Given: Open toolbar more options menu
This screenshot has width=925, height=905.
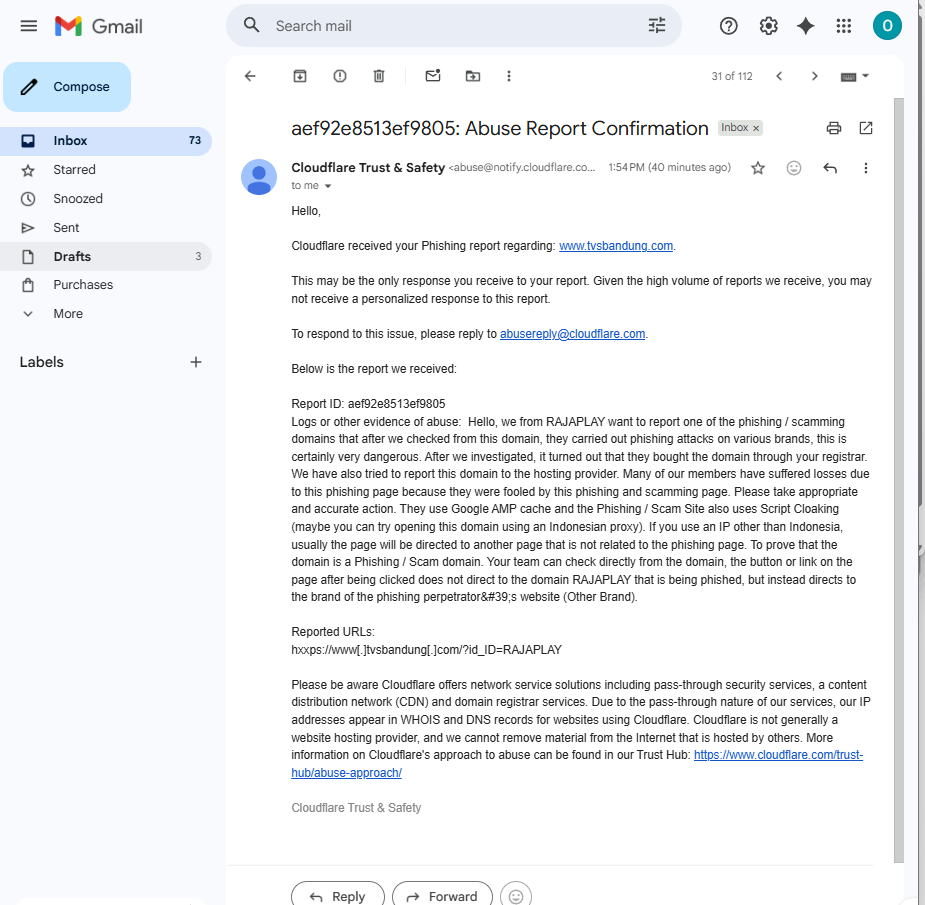Looking at the screenshot, I should point(509,76).
